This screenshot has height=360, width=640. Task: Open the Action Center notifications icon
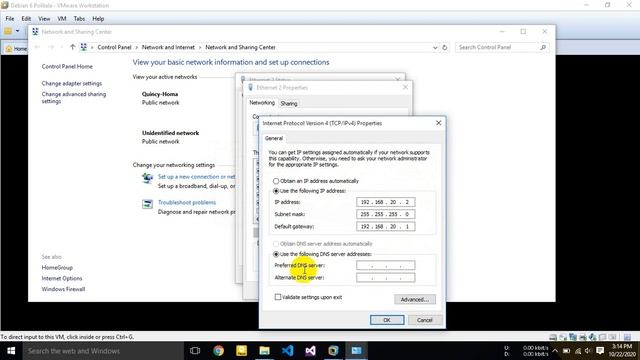point(600,351)
